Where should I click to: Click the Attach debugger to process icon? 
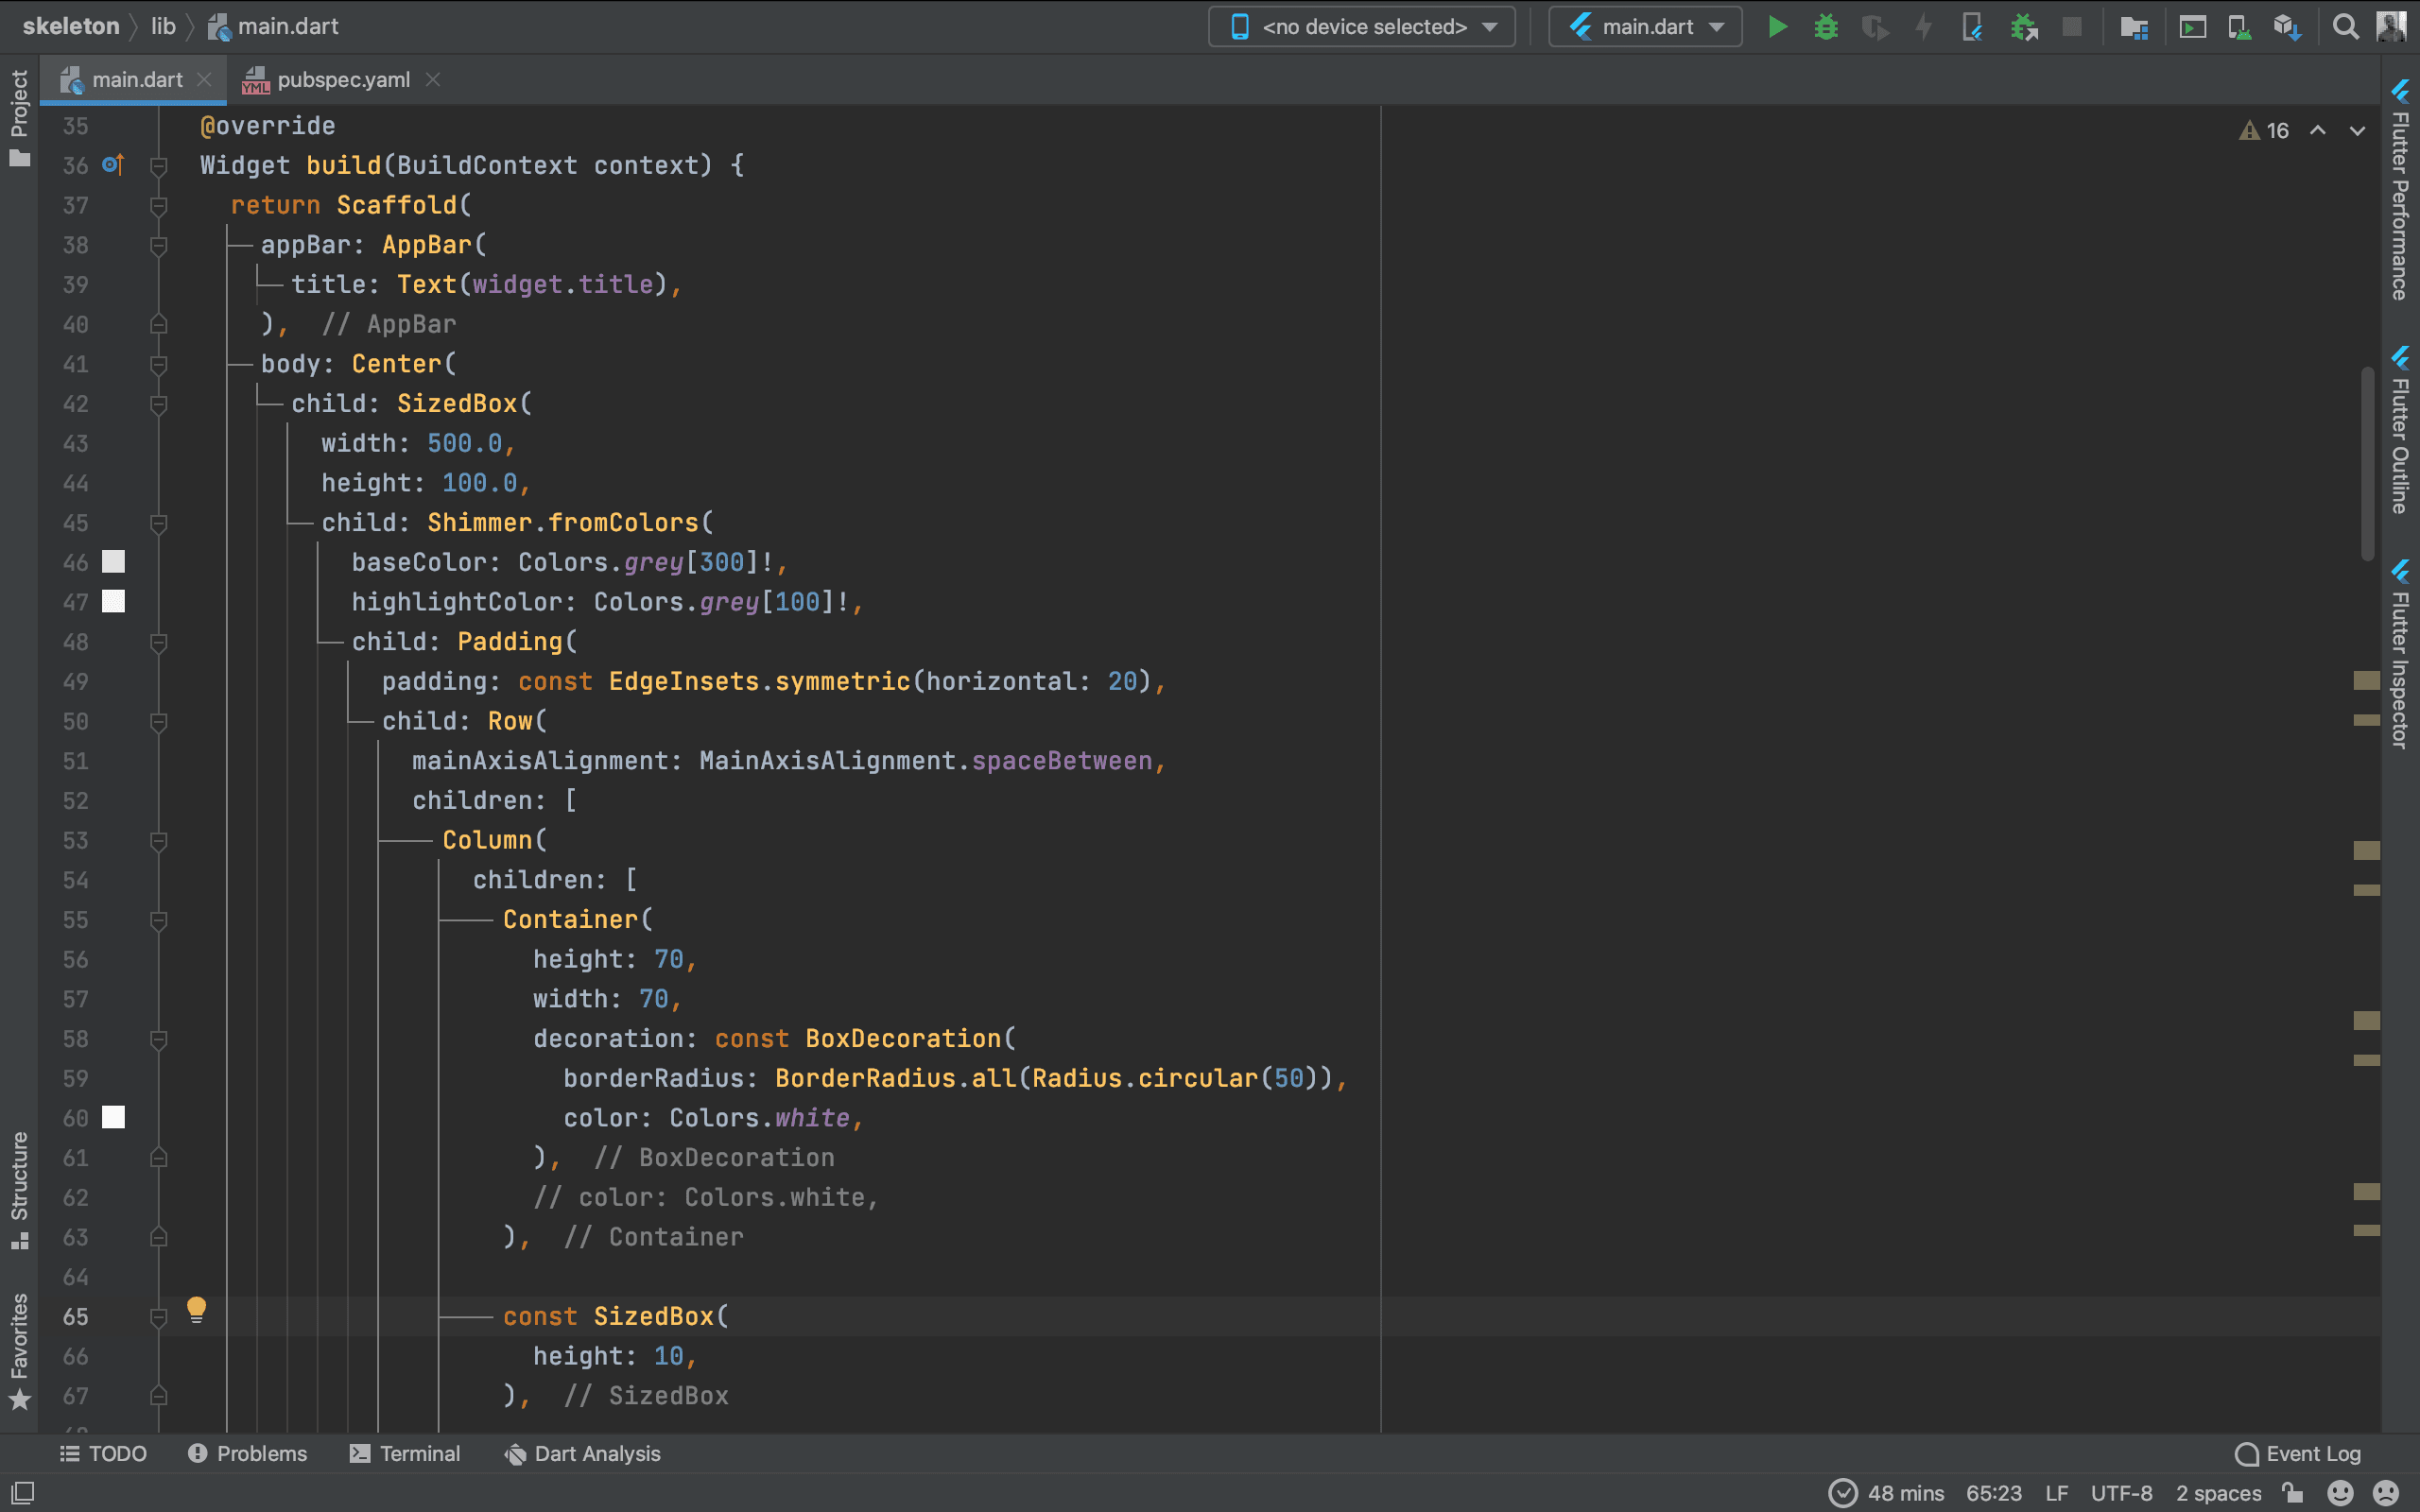tap(2024, 27)
